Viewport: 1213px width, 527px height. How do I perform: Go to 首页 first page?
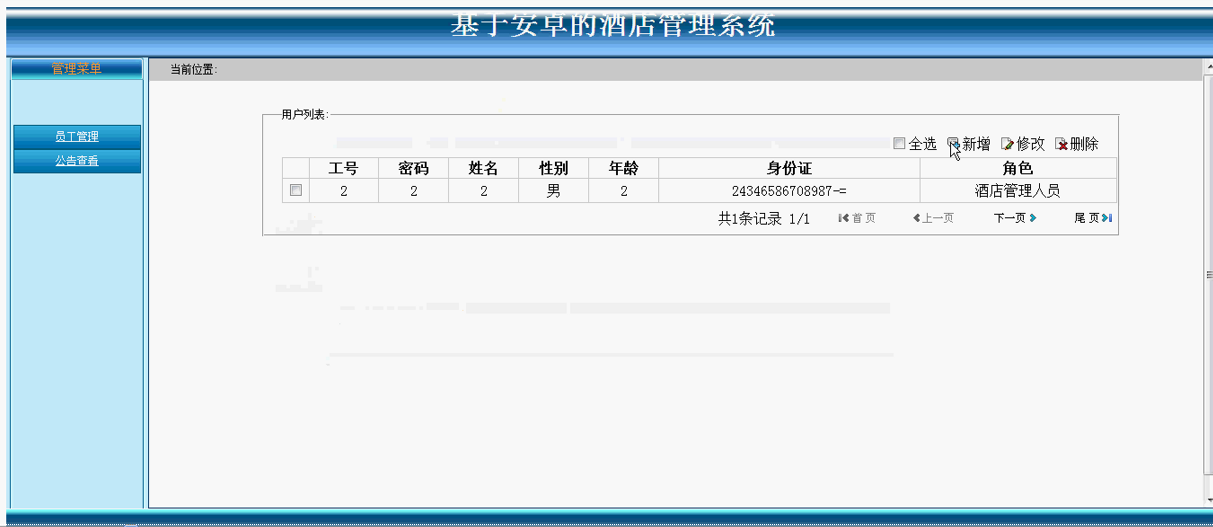point(857,218)
